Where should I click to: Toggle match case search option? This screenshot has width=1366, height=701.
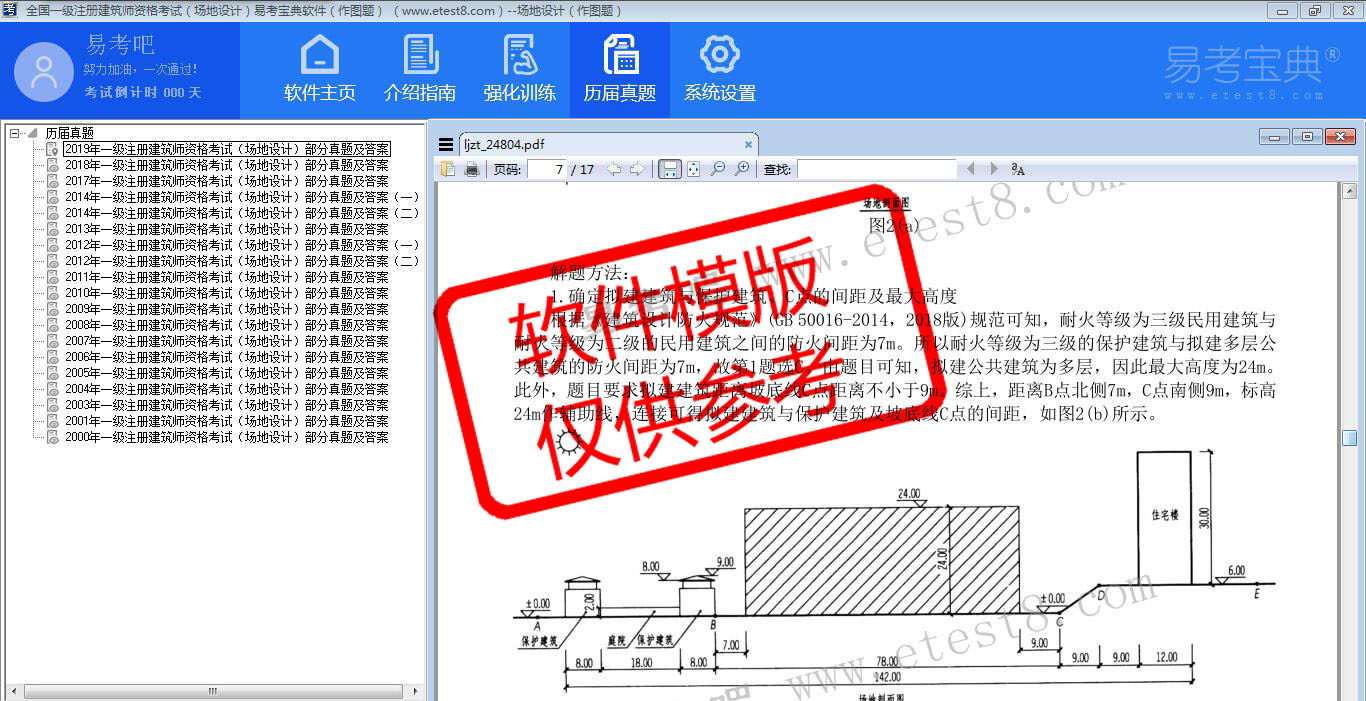(1018, 170)
